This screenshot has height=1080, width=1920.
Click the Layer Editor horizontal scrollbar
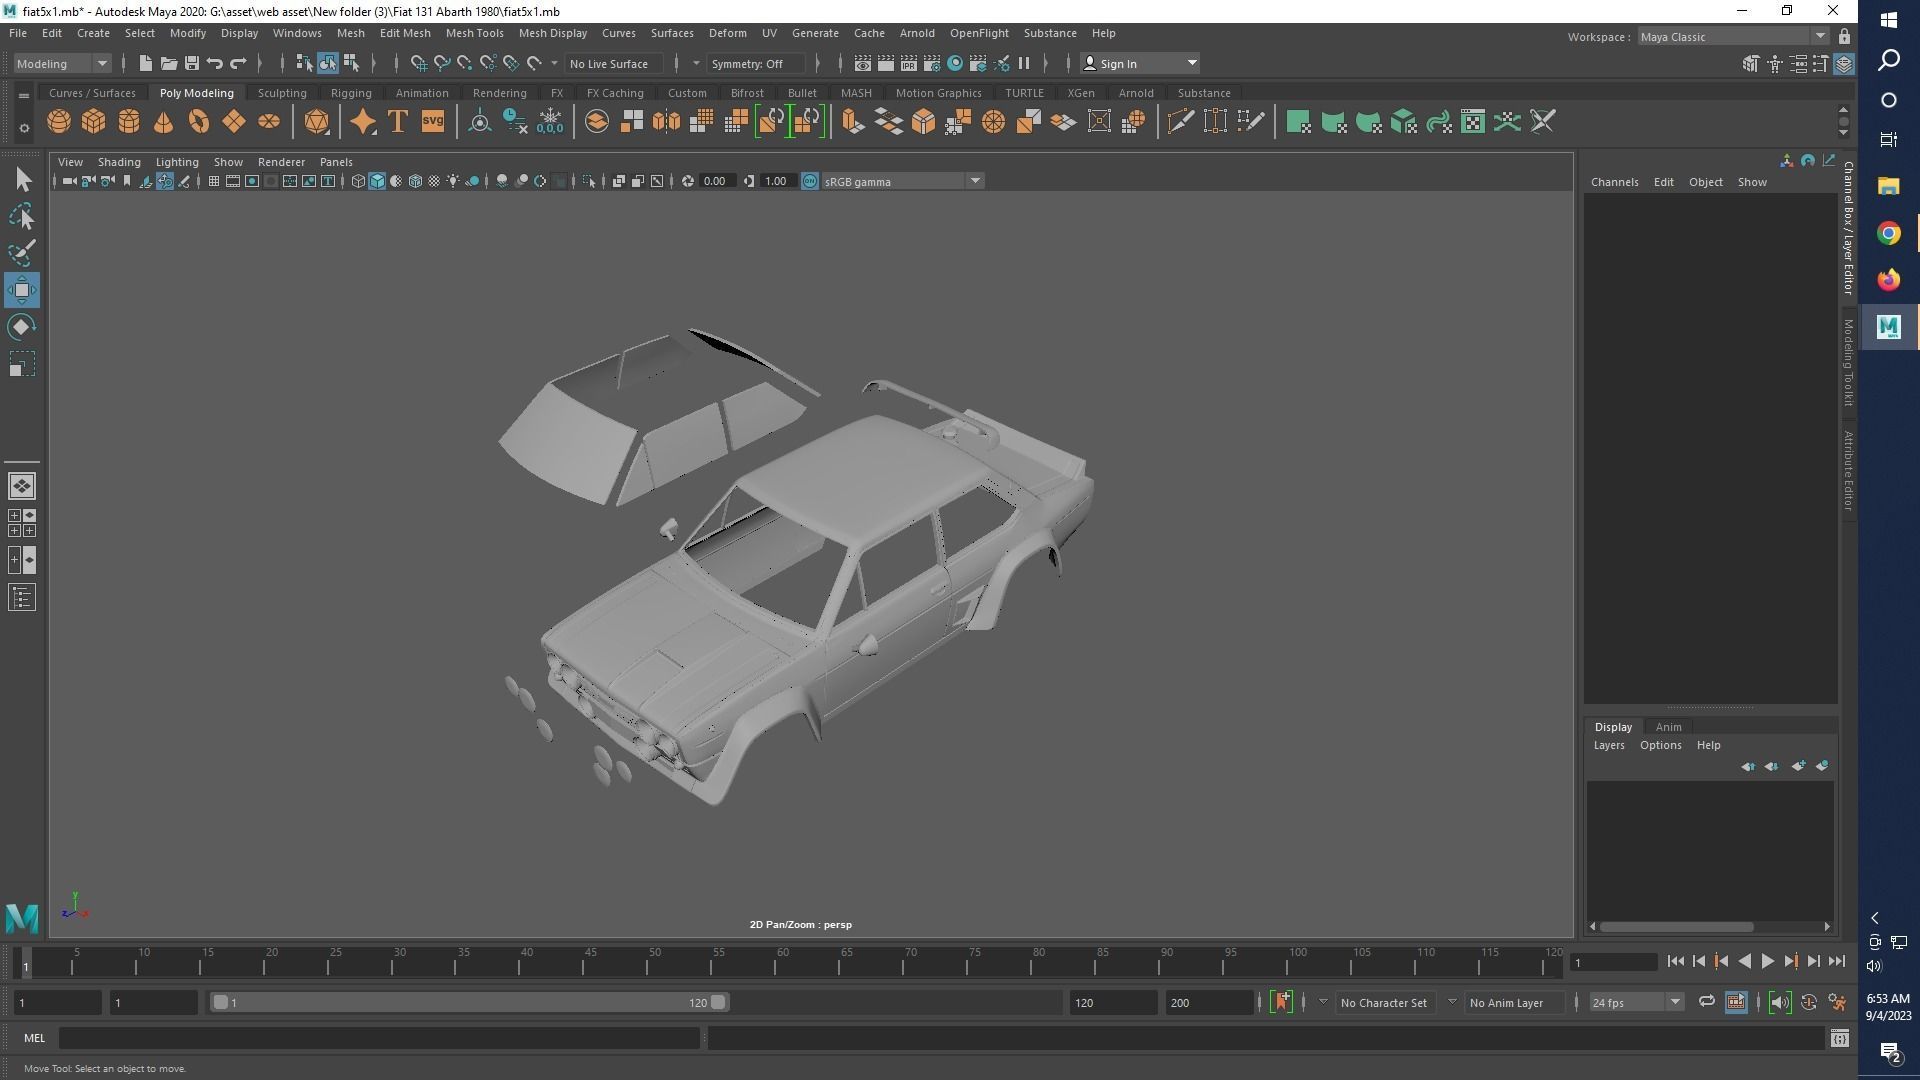[x=1676, y=926]
